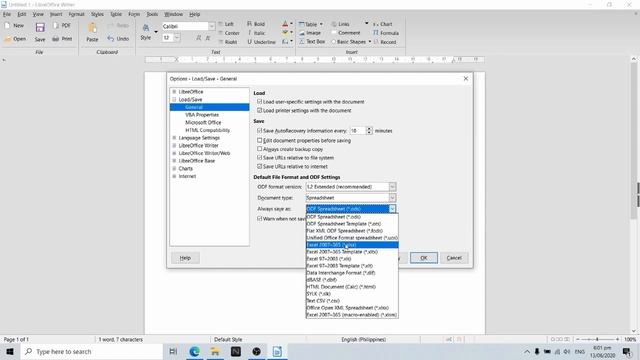The height and width of the screenshot is (360, 640).
Task: Expand LibreOffice Writer tree node
Action: coord(174,146)
